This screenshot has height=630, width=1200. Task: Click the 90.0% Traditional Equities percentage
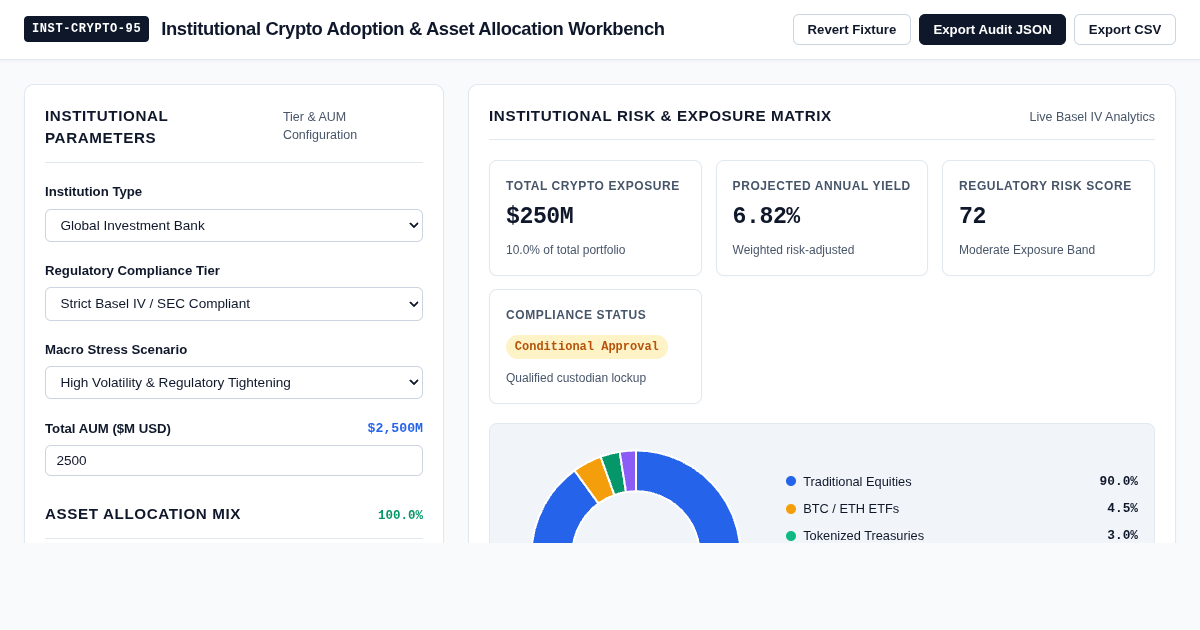[1119, 481]
